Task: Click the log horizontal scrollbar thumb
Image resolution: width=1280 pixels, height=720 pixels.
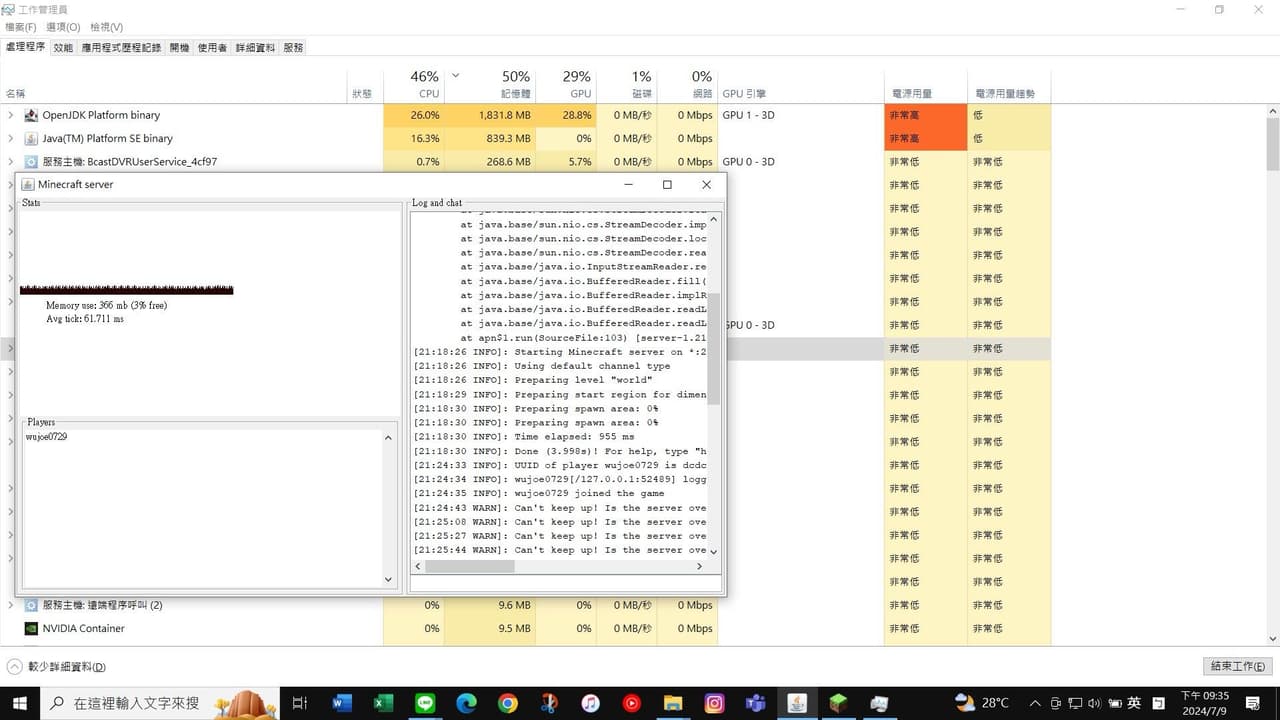Action: pyautogui.click(x=470, y=566)
